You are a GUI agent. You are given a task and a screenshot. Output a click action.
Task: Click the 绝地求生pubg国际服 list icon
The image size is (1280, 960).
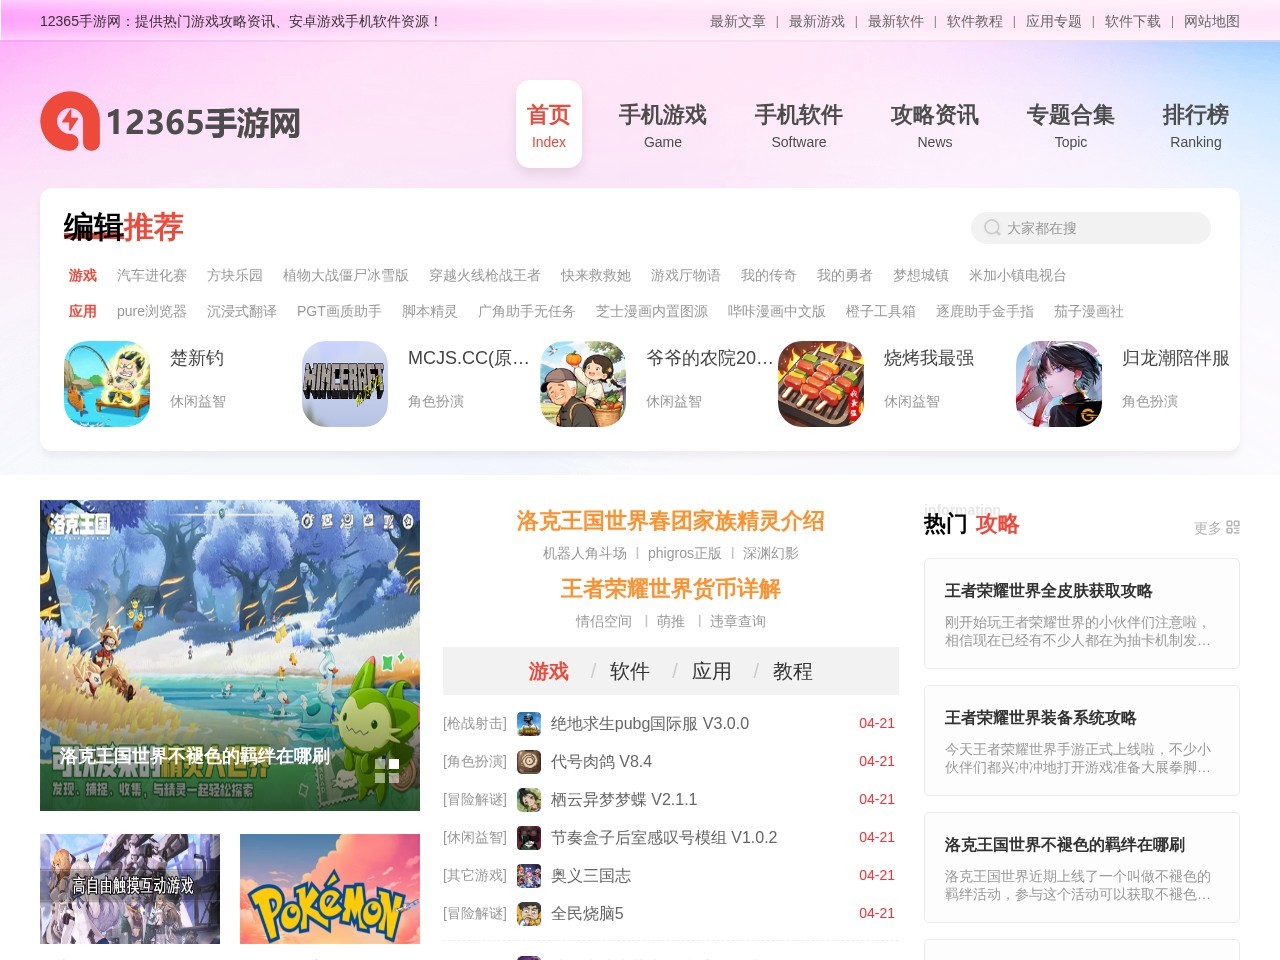pyautogui.click(x=529, y=724)
